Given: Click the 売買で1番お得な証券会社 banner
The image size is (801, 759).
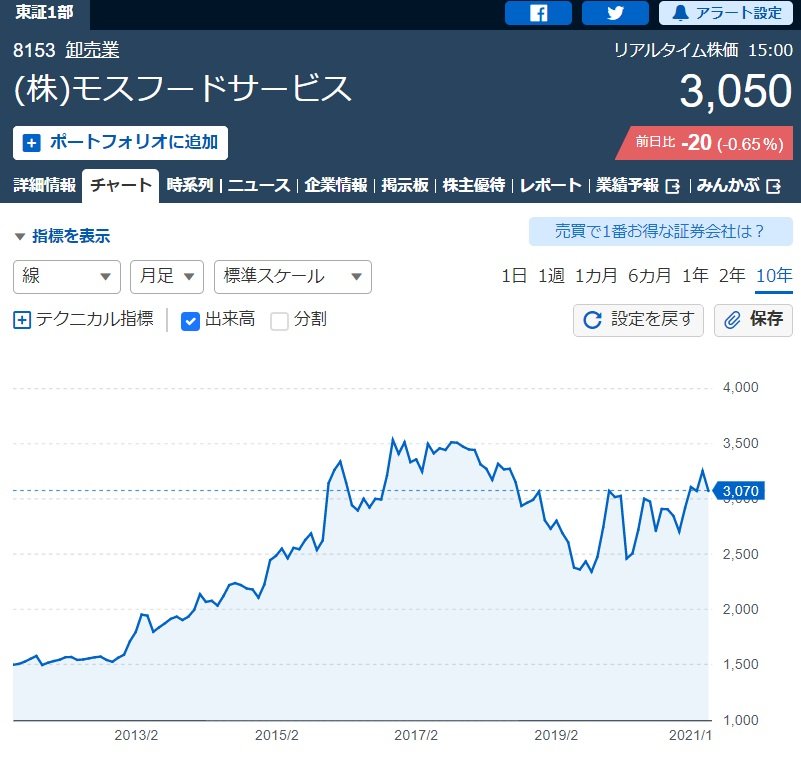Looking at the screenshot, I should click(660, 232).
